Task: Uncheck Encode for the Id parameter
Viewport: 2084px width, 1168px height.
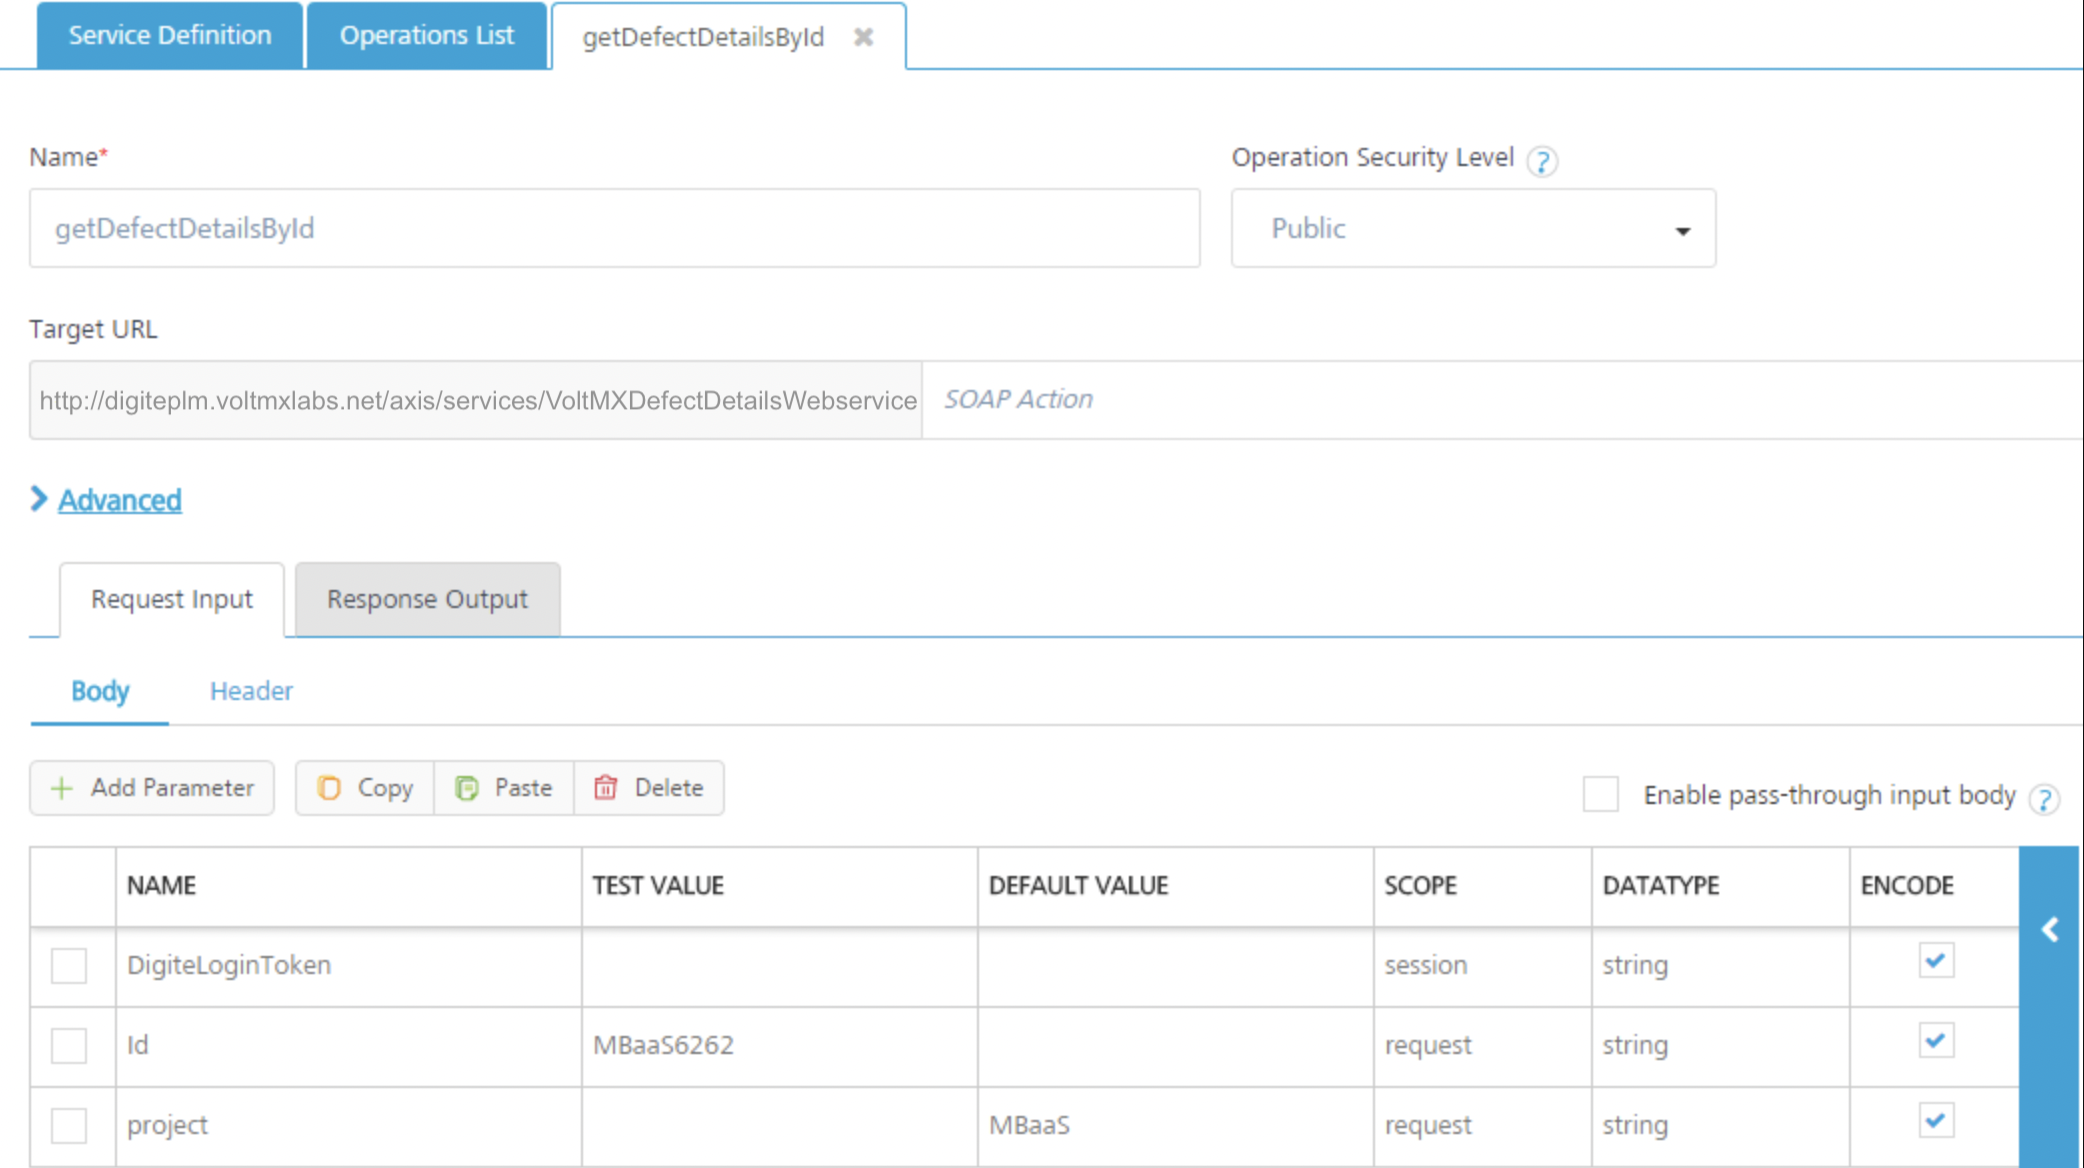Action: (x=1935, y=1041)
